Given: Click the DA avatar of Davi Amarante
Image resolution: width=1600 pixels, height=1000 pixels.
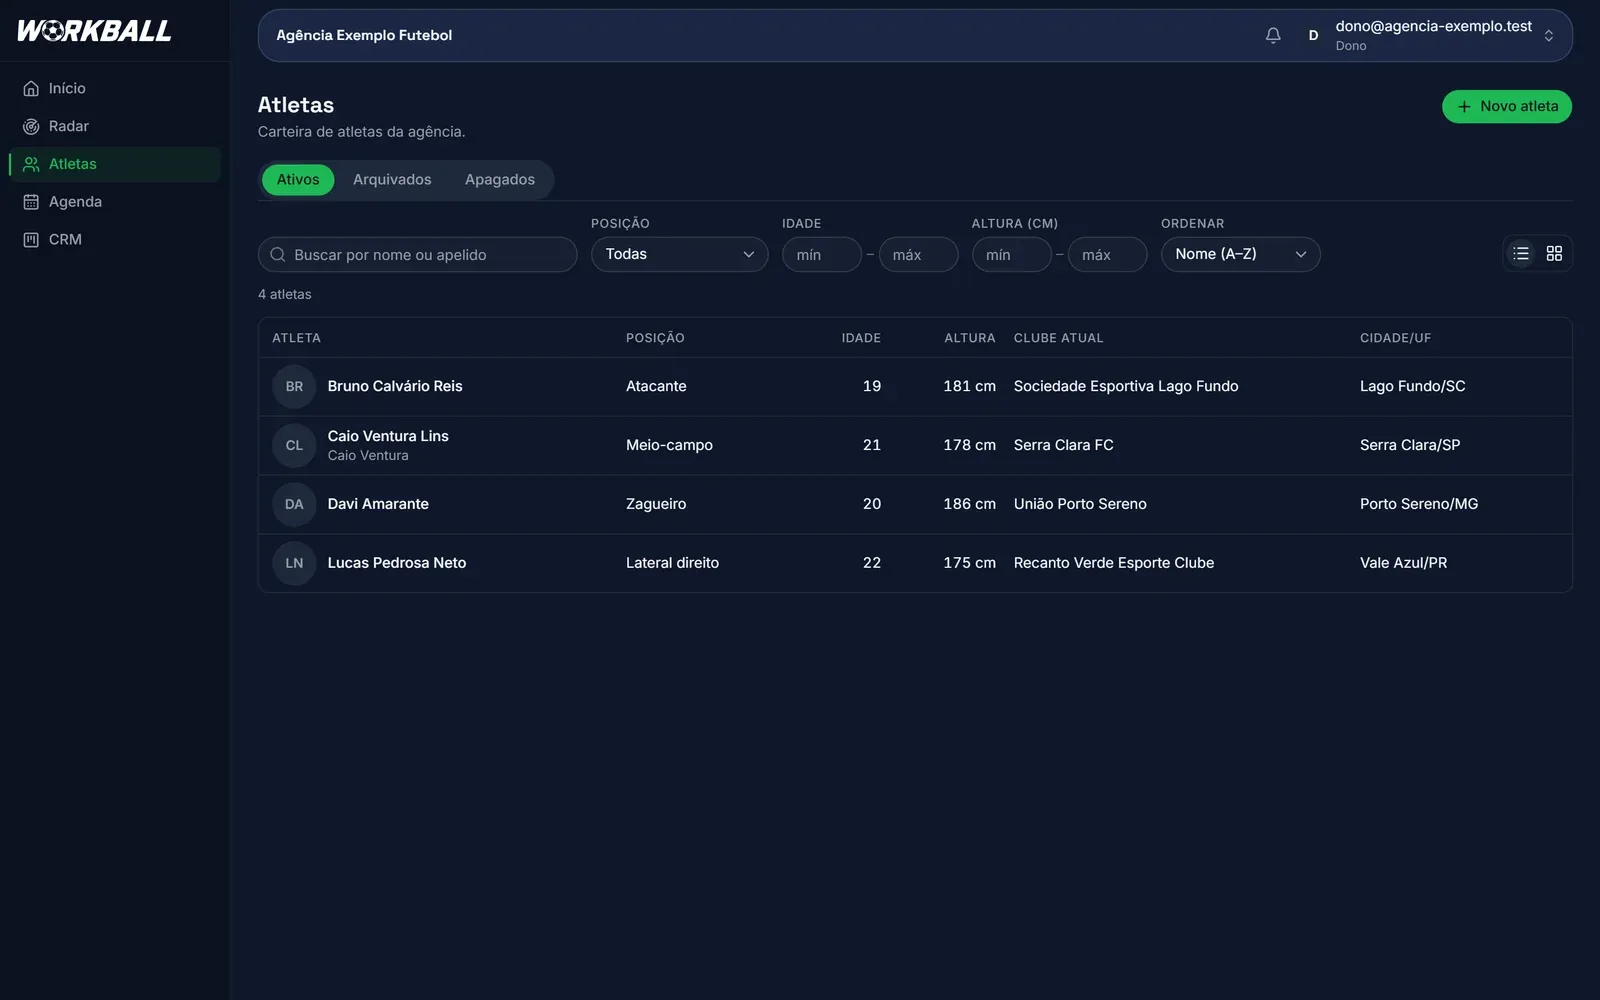Looking at the screenshot, I should pyautogui.click(x=294, y=505).
